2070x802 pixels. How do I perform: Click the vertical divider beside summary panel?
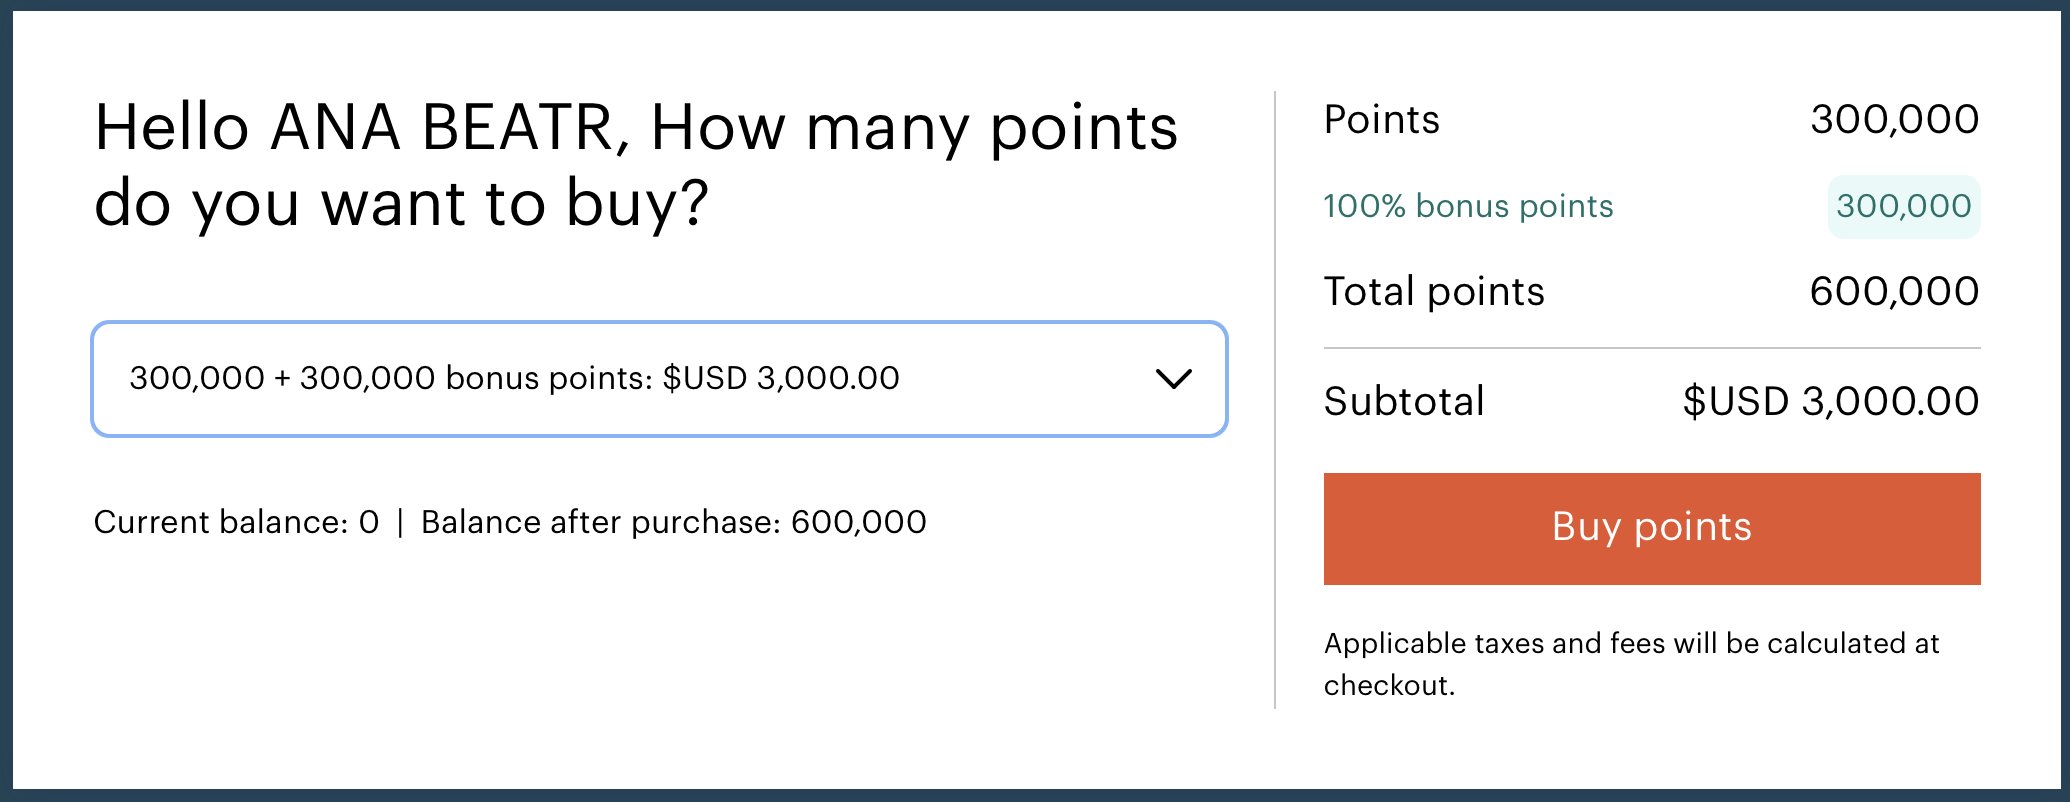click(1275, 400)
